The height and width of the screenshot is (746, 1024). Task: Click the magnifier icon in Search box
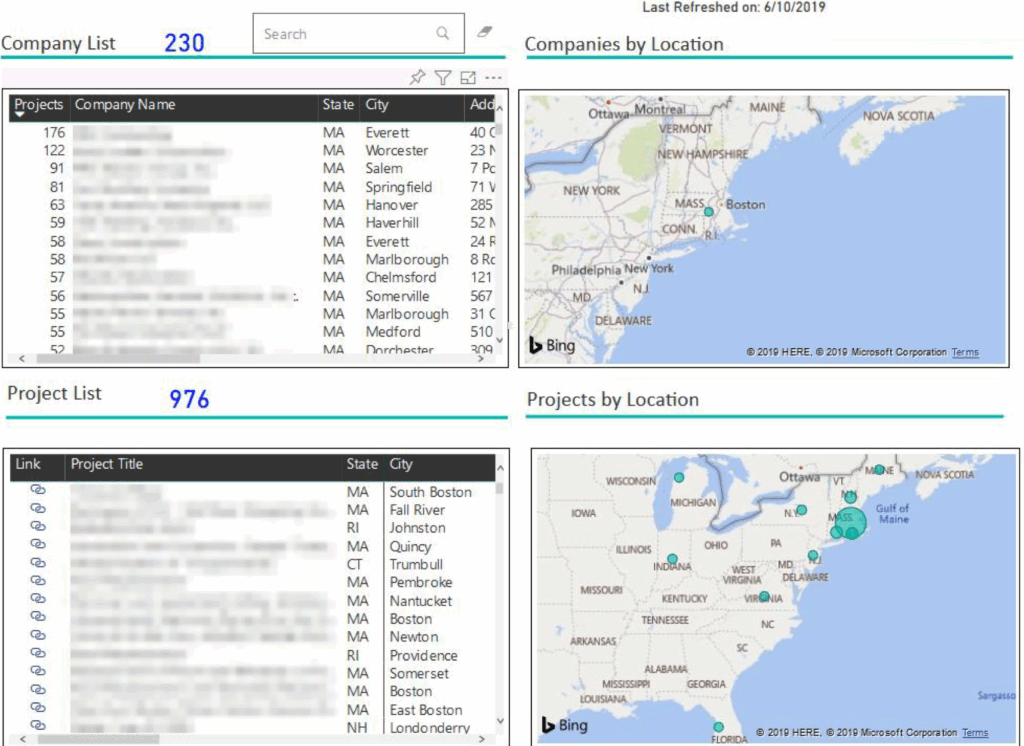point(442,34)
